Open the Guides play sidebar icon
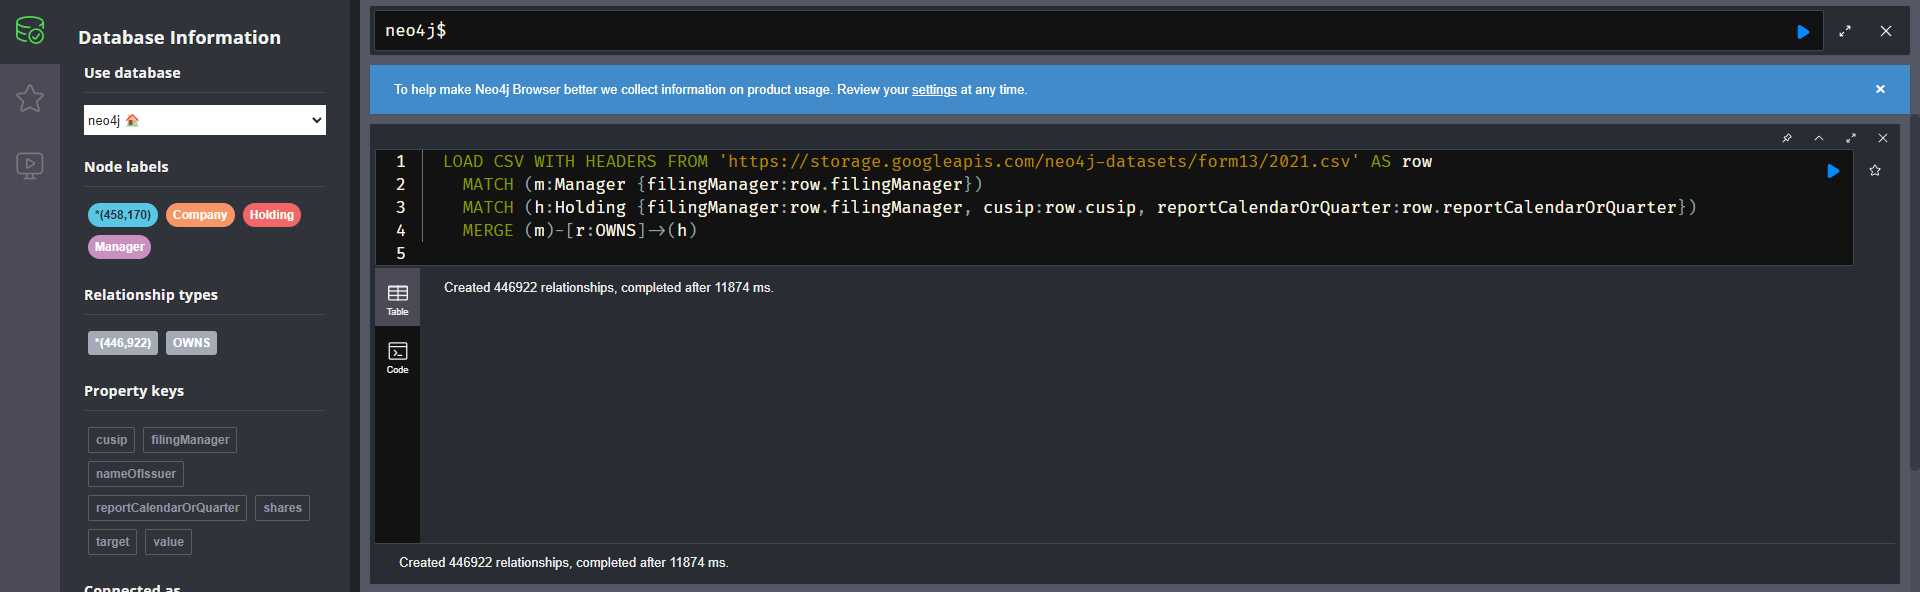Screen dimensions: 1920x592 [x=30, y=165]
